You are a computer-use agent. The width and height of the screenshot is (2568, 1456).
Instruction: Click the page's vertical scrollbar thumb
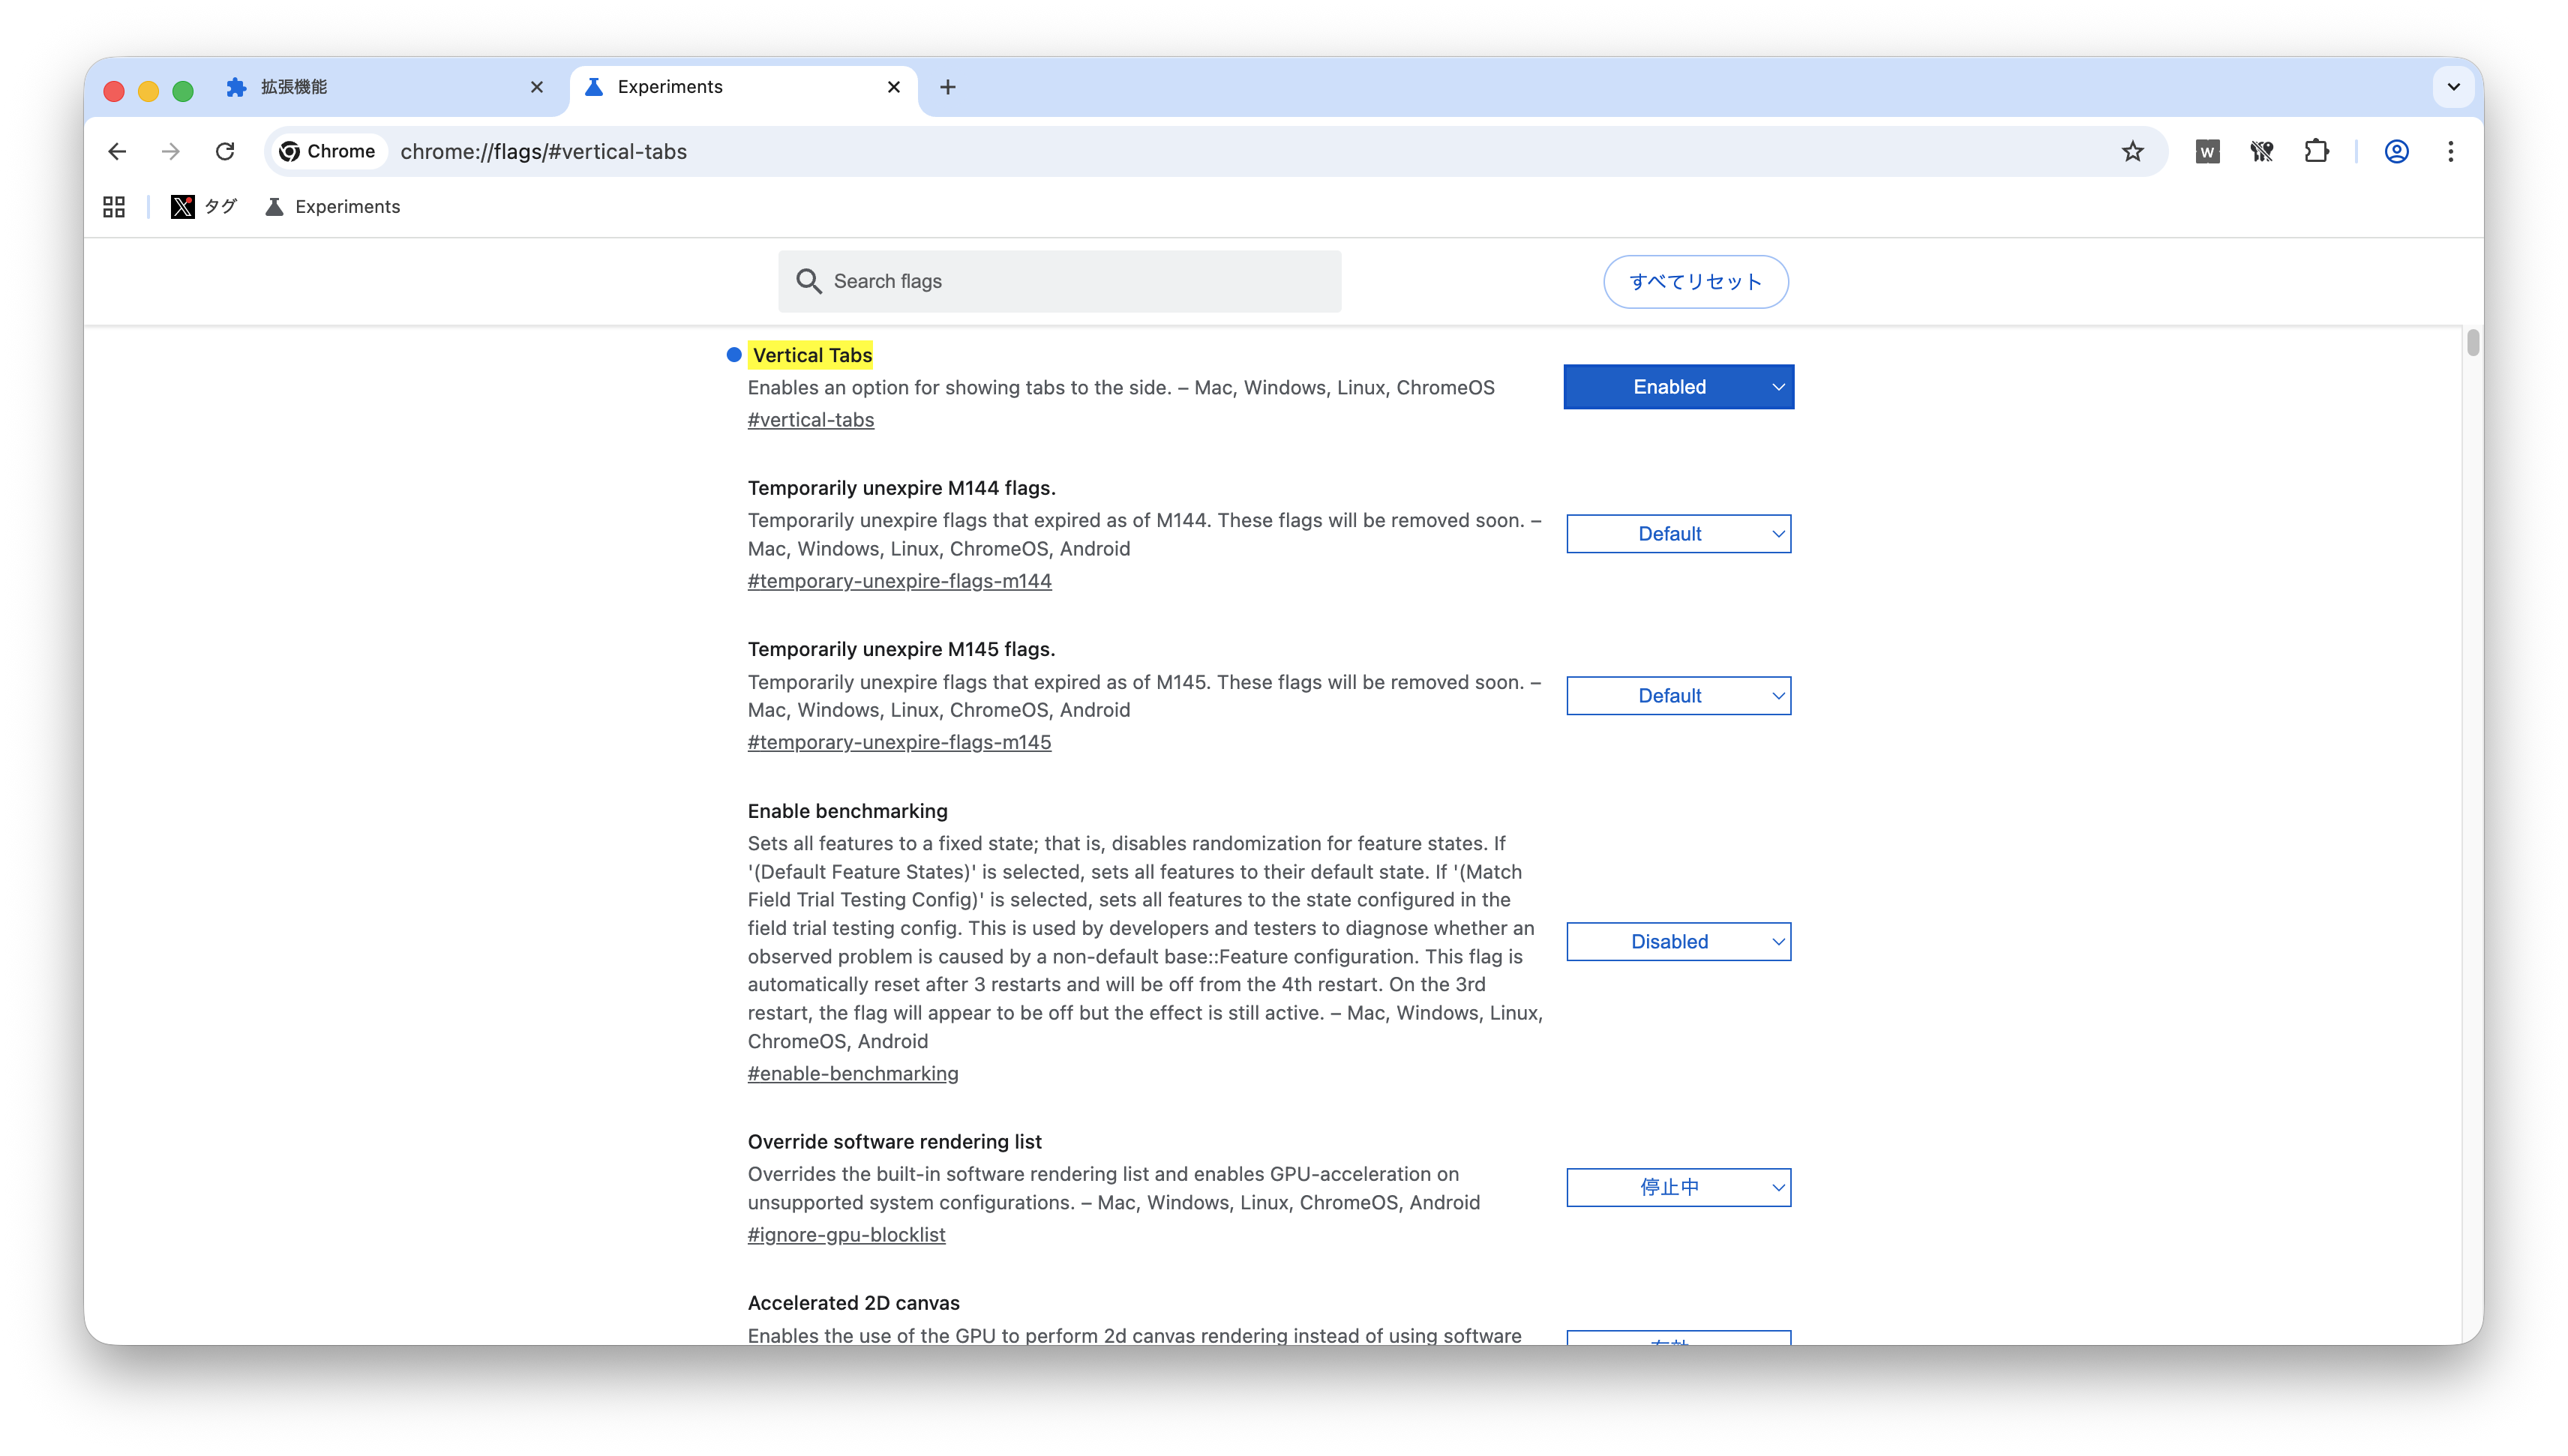pos(2472,343)
